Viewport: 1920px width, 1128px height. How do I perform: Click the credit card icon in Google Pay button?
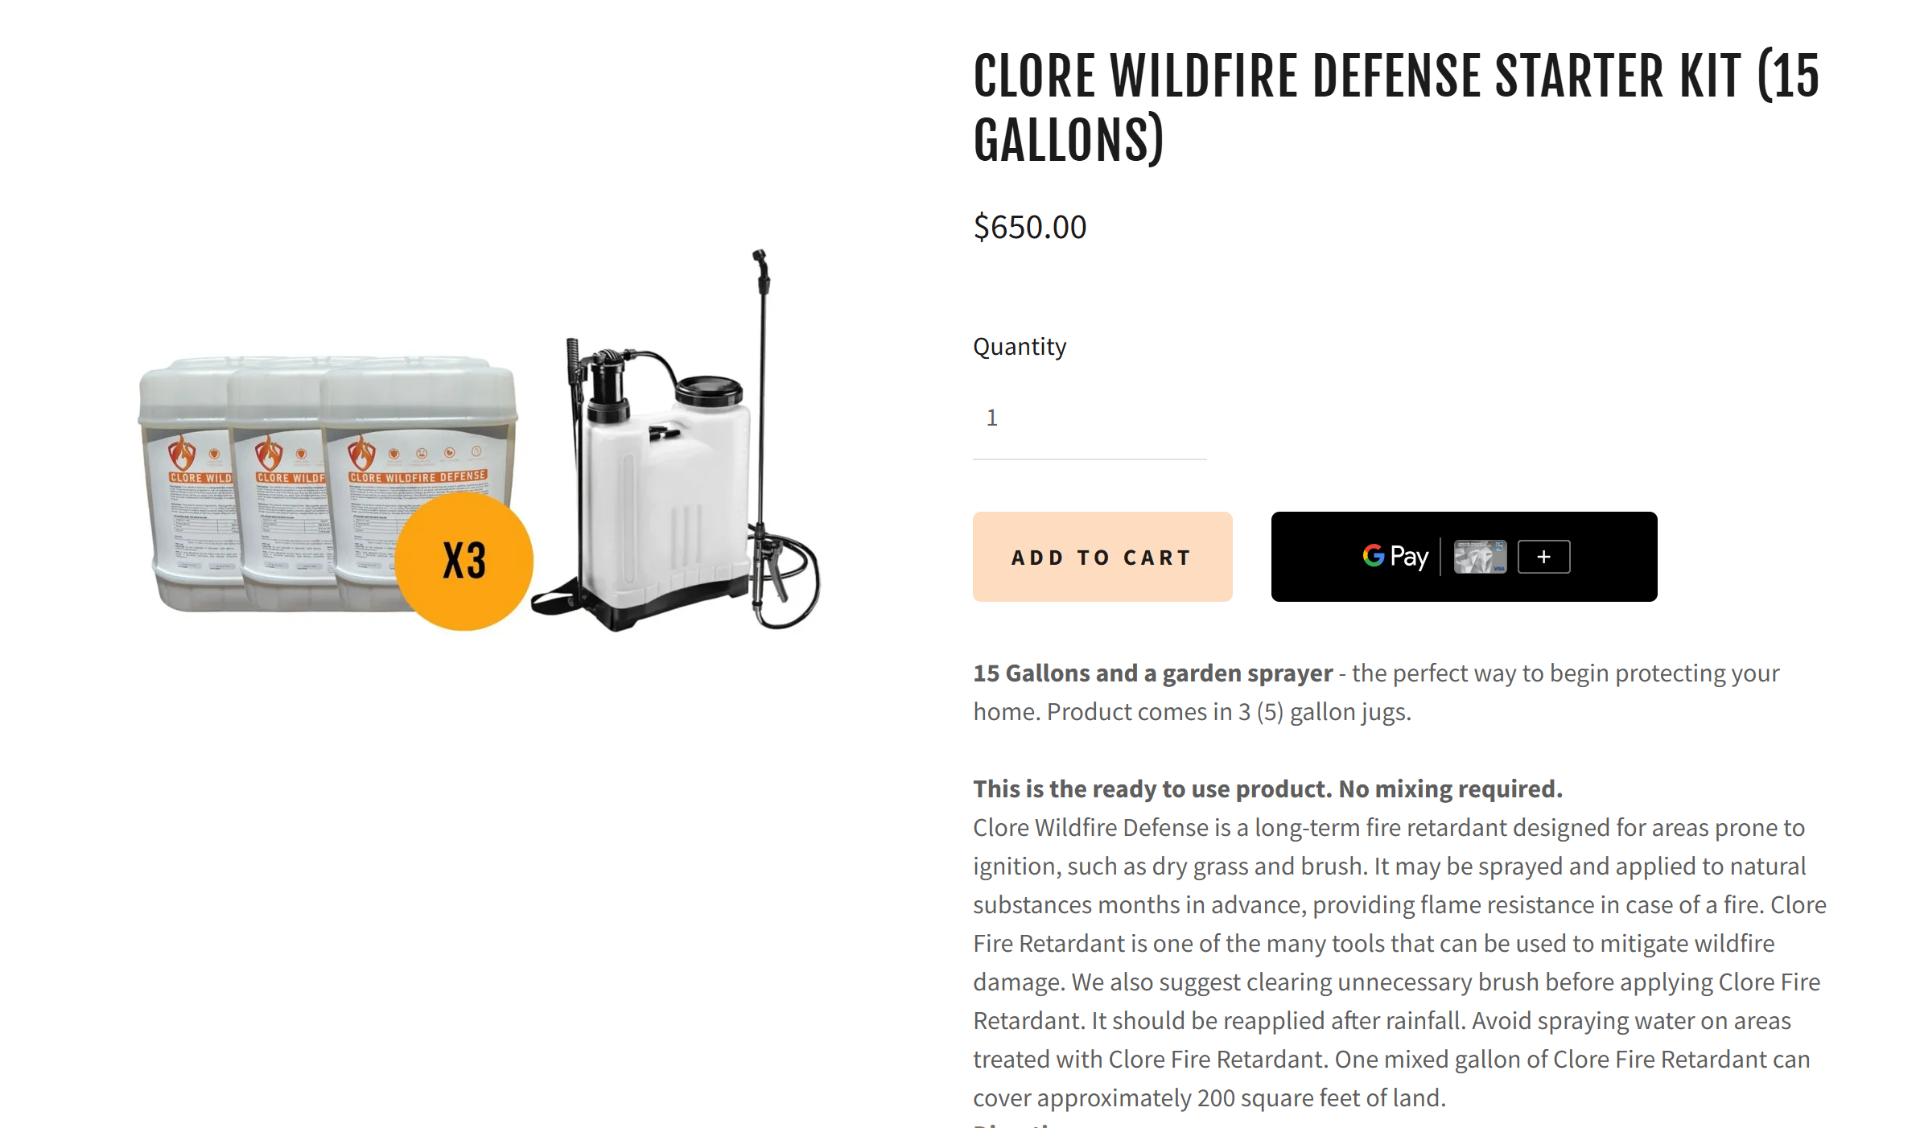1479,557
